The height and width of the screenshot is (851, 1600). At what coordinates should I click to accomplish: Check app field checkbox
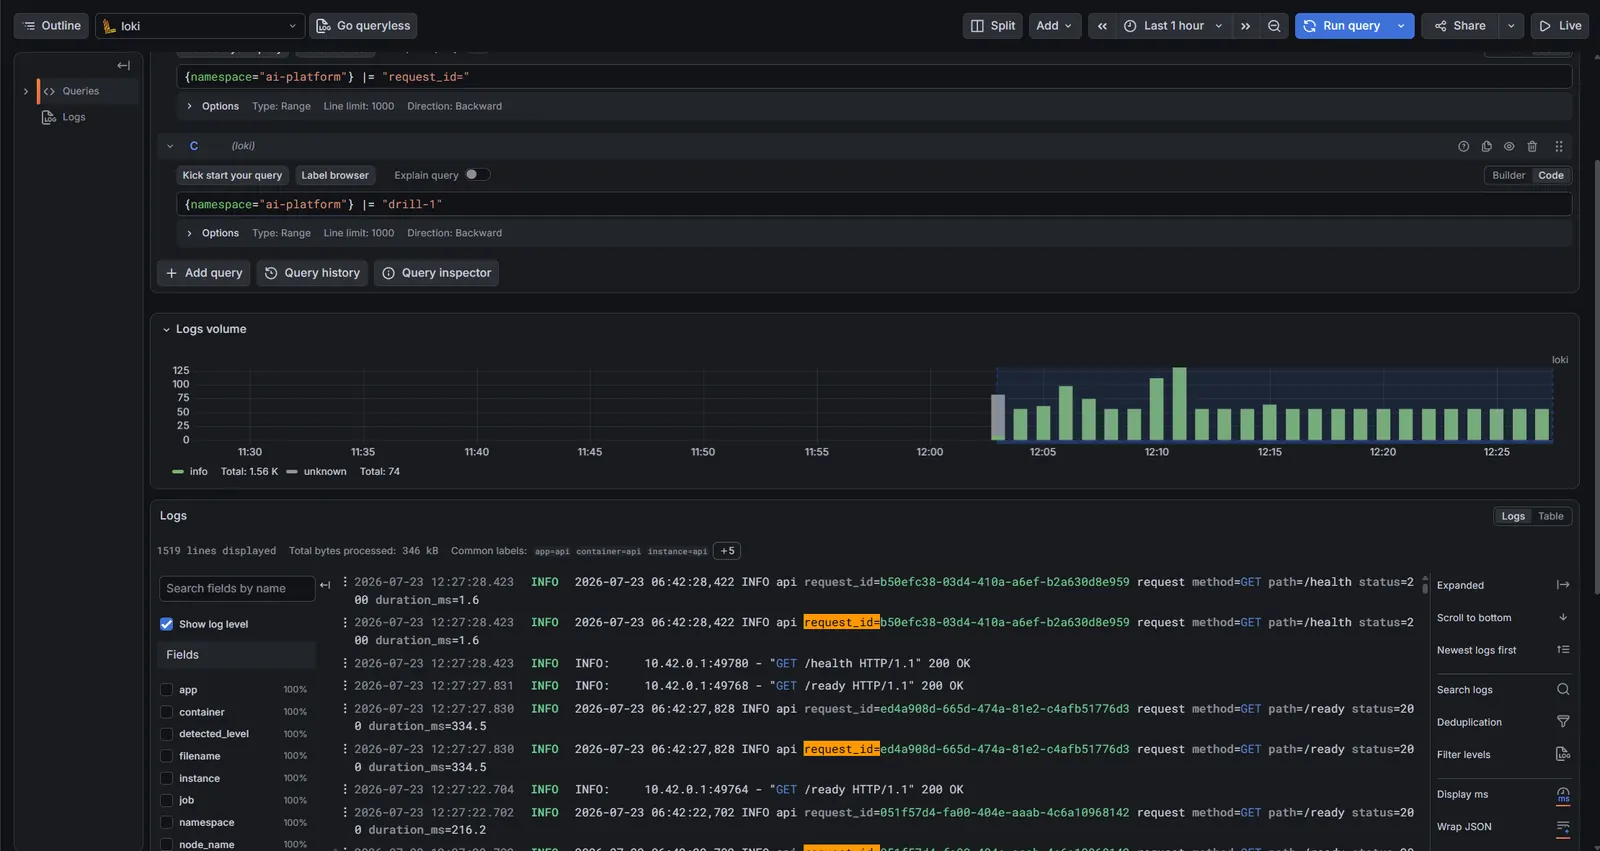(167, 690)
